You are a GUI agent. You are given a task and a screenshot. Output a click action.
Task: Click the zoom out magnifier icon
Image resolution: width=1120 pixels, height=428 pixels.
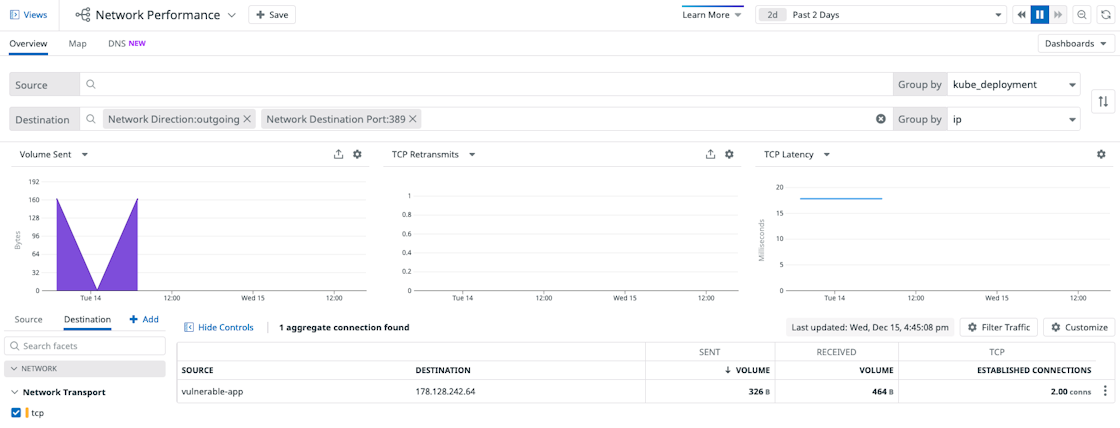pyautogui.click(x=1082, y=15)
